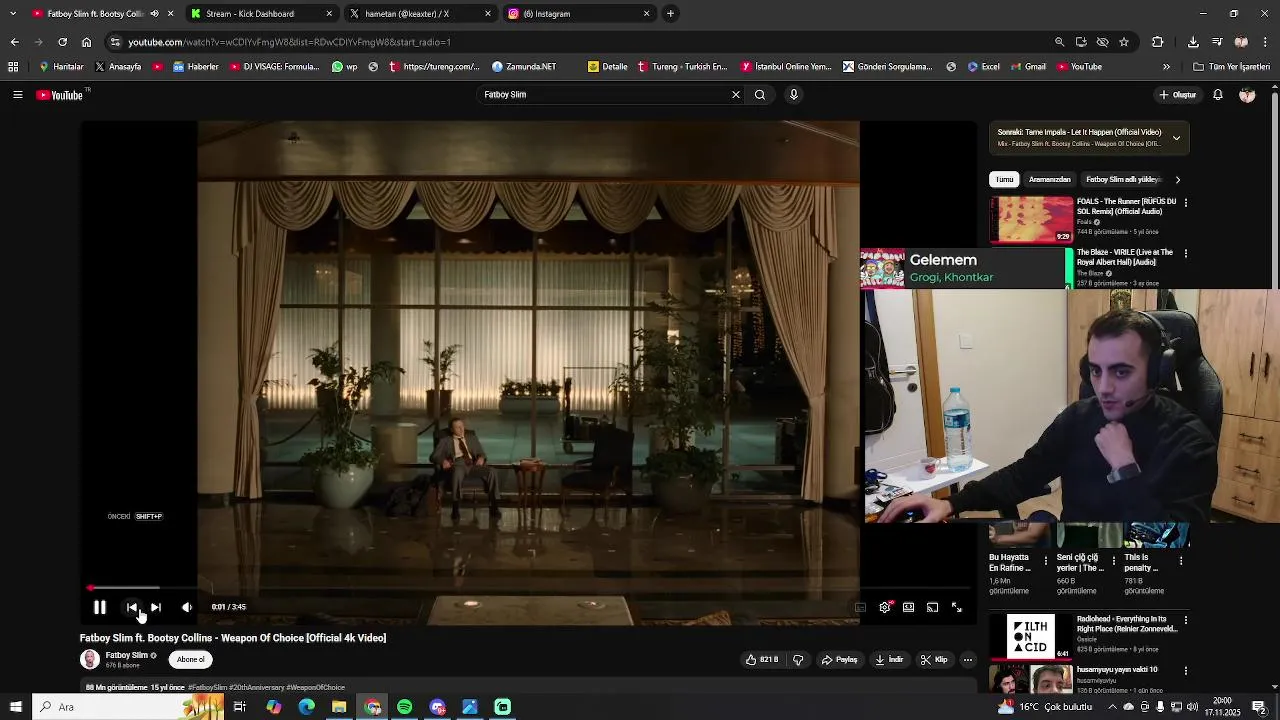The height and width of the screenshot is (720, 1280).
Task: Select the Tümü filter chip
Action: point(1004,179)
